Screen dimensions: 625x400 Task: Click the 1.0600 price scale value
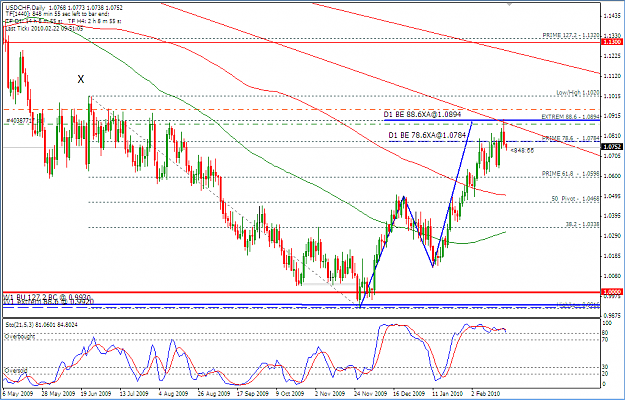(x=612, y=176)
